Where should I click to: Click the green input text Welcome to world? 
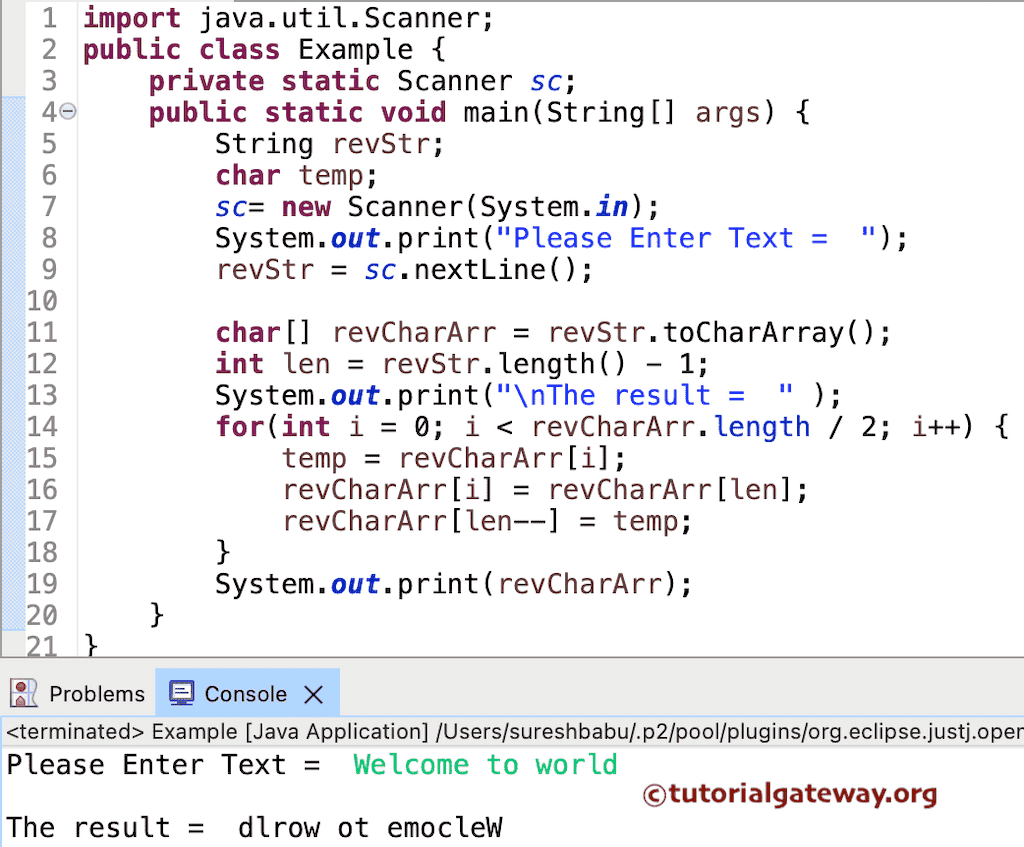pyautogui.click(x=486, y=764)
